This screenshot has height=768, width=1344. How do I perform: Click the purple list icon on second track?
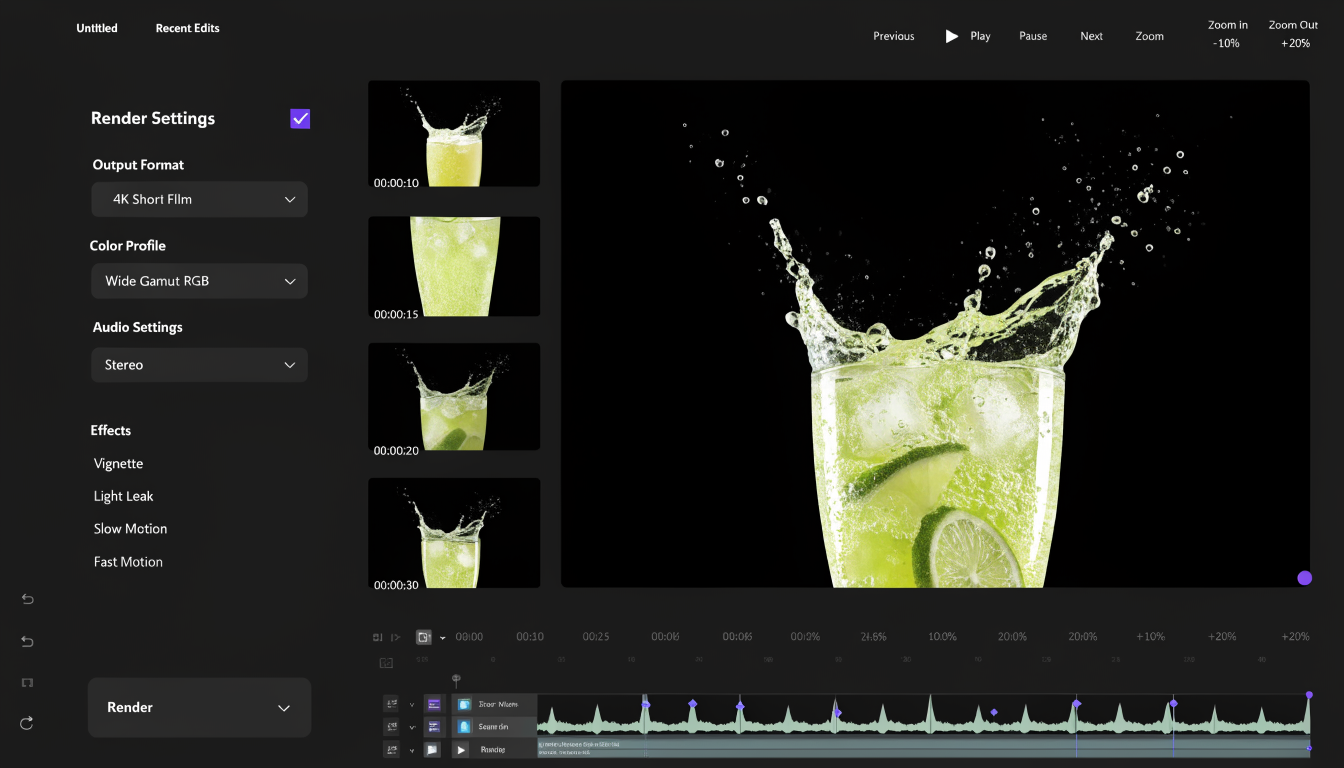[x=434, y=727]
